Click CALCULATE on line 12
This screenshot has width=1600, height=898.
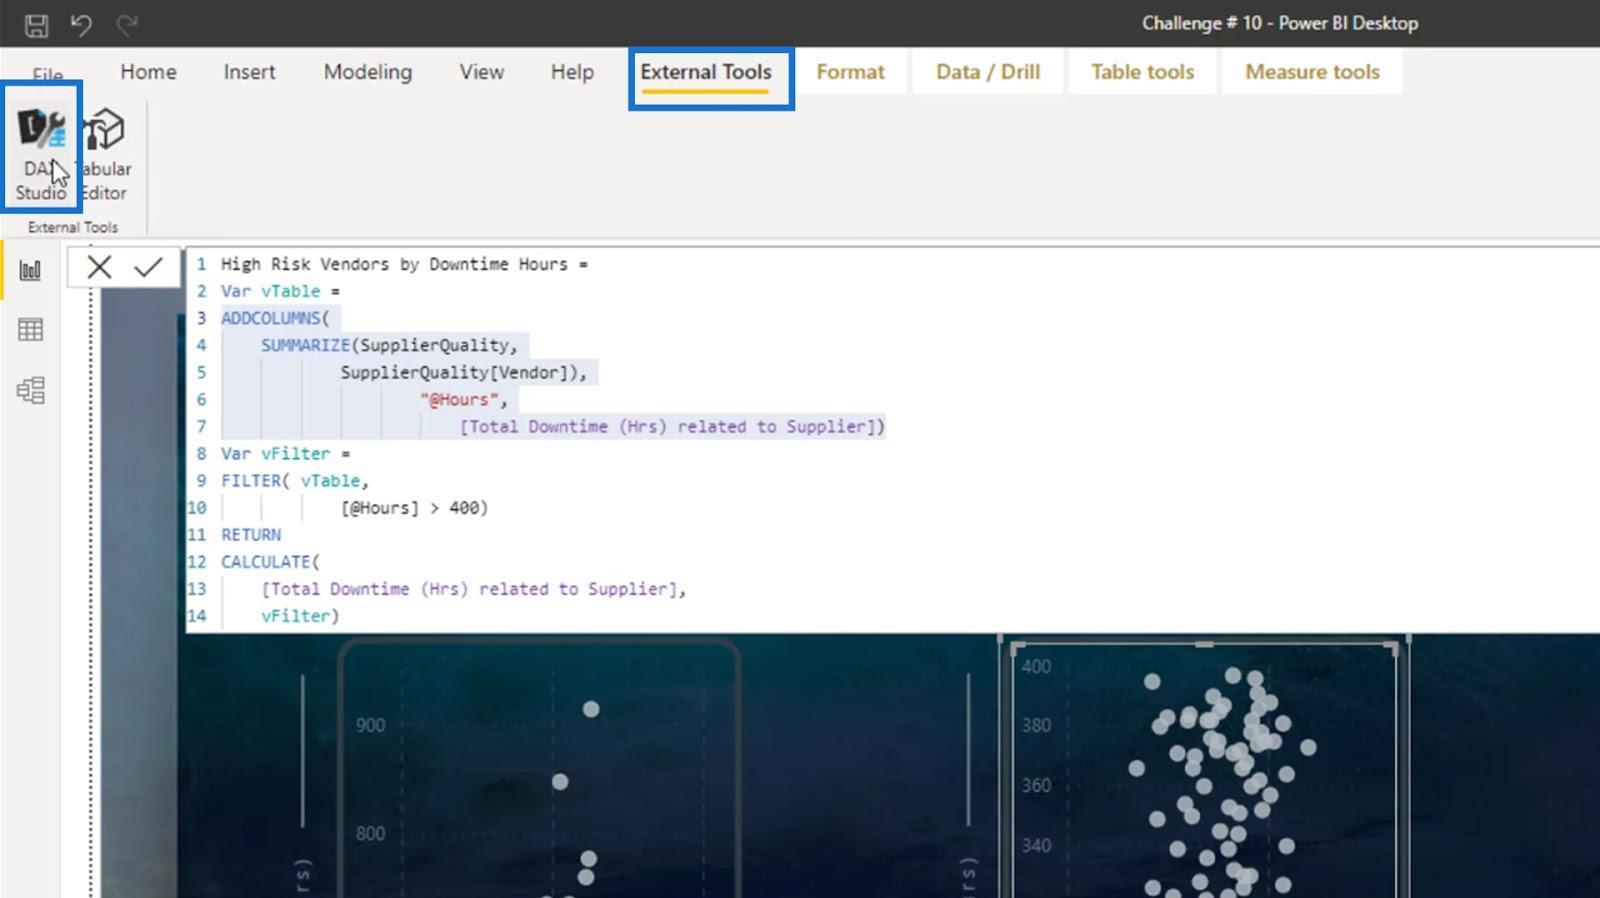tap(265, 561)
